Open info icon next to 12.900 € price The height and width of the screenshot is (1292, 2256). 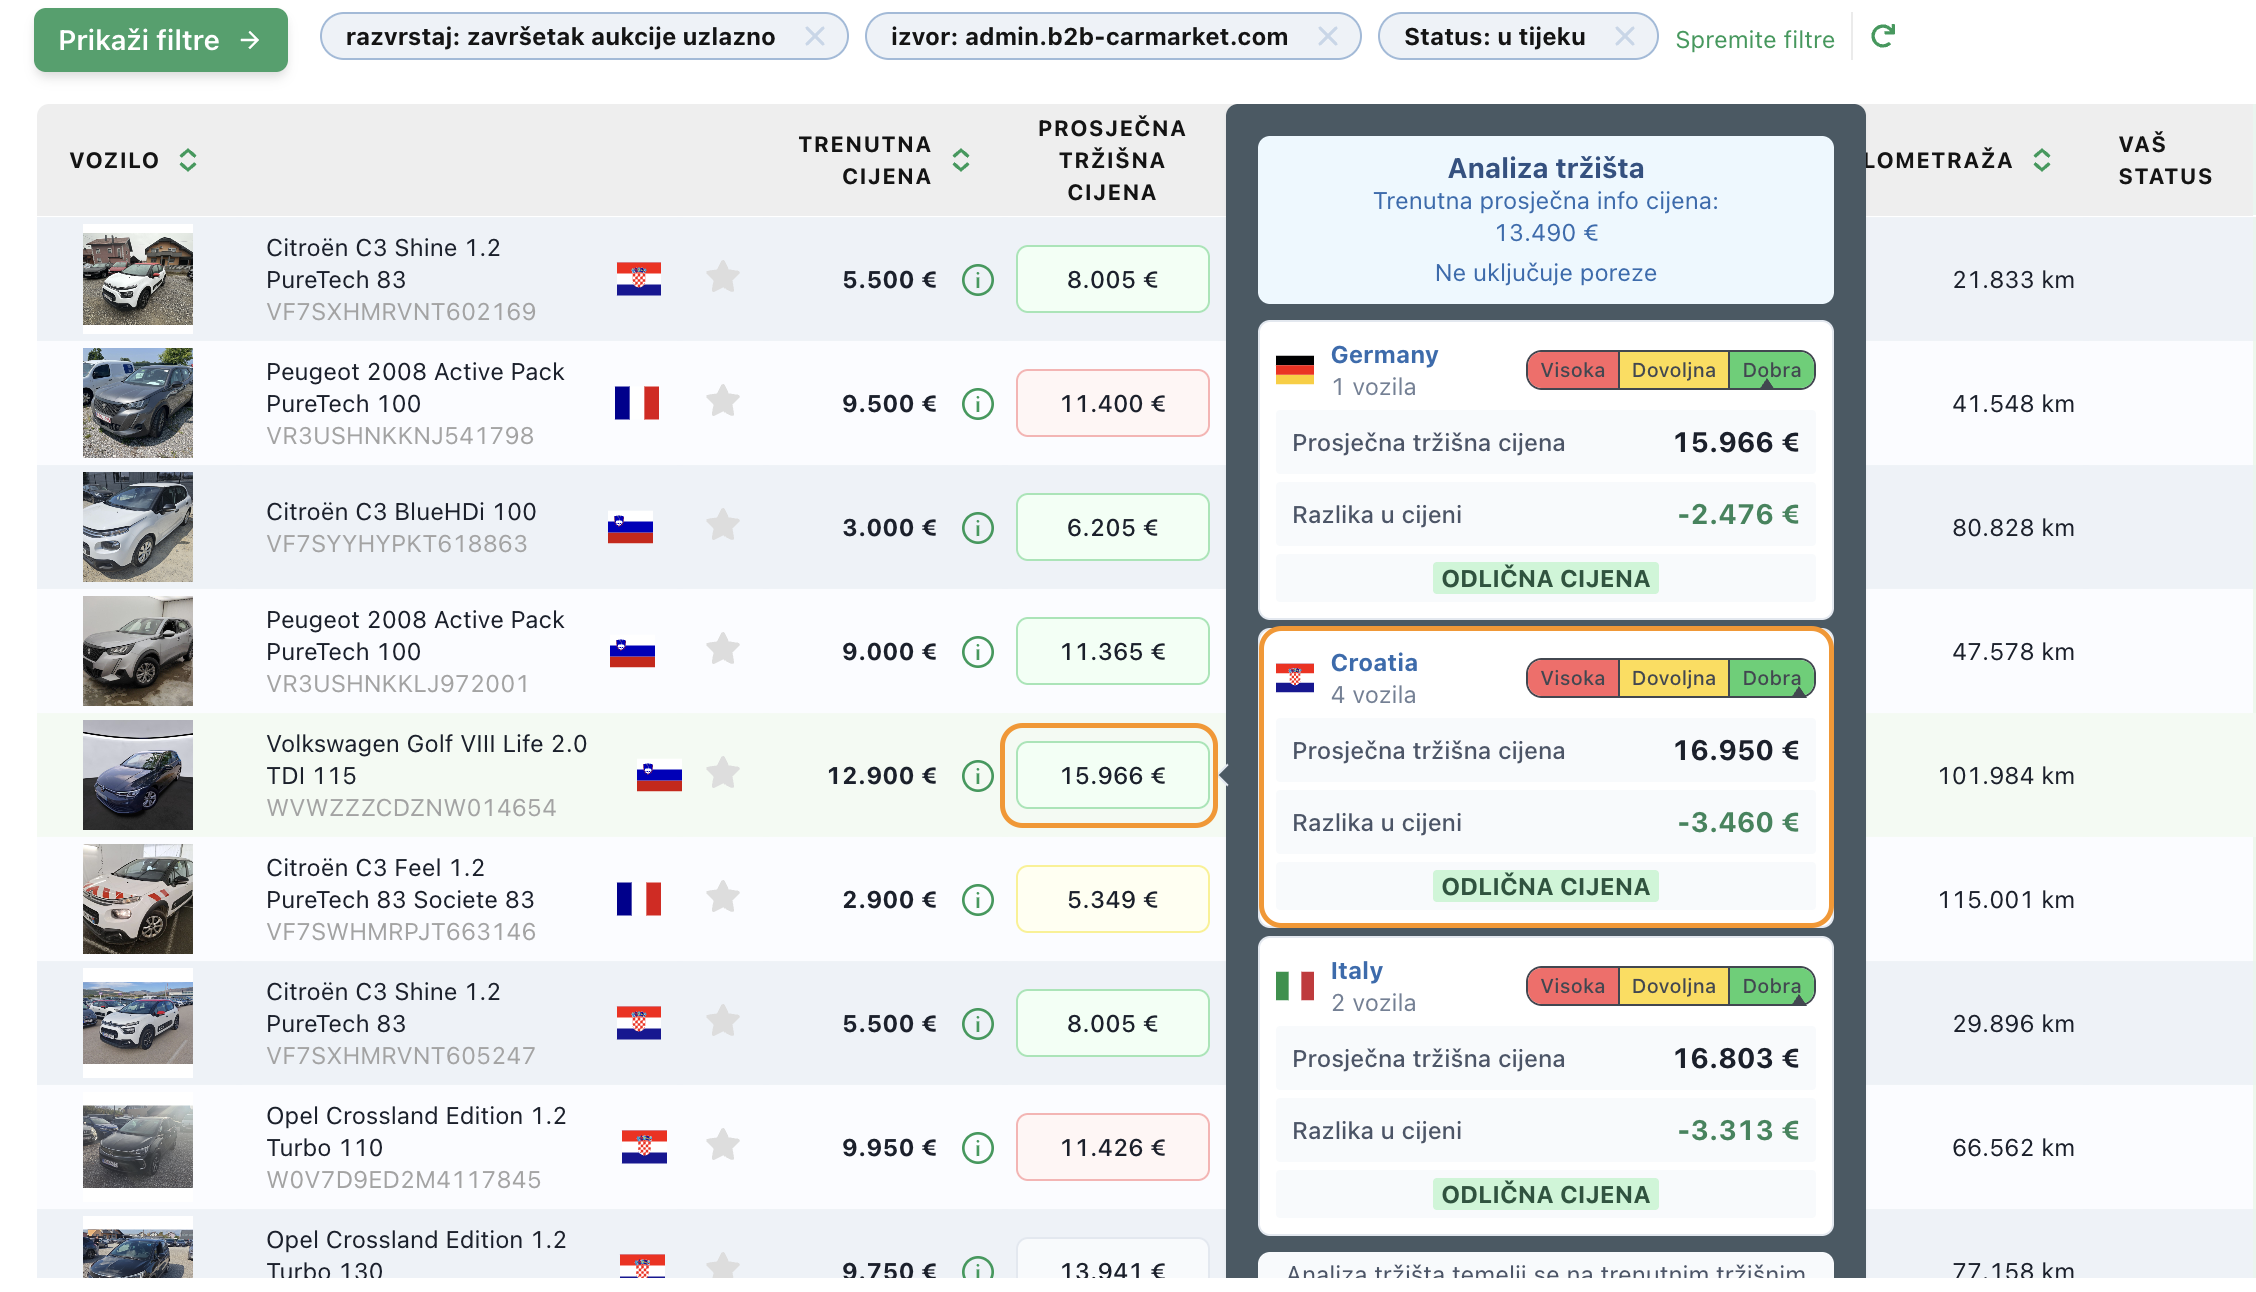pos(977,776)
